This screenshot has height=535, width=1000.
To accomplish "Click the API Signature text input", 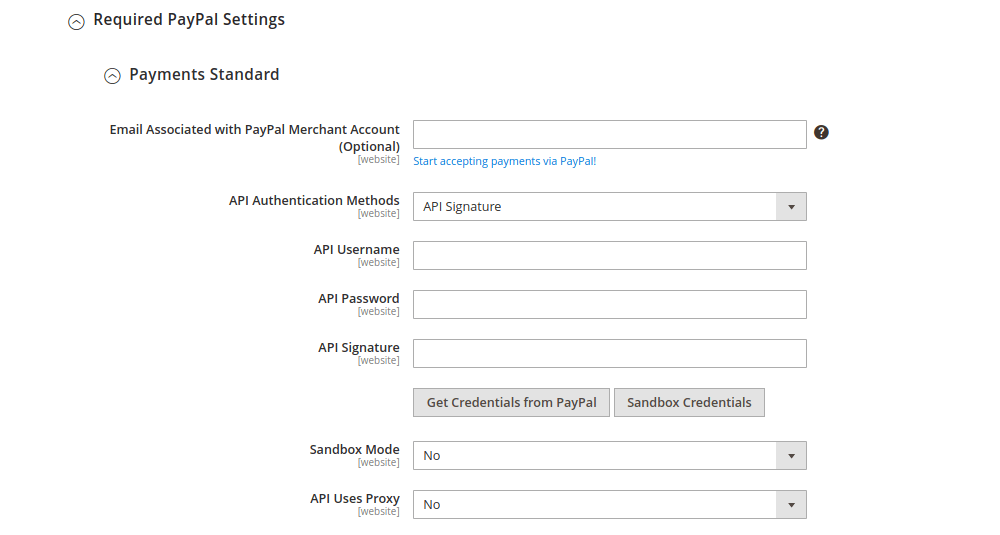I will [609, 354].
